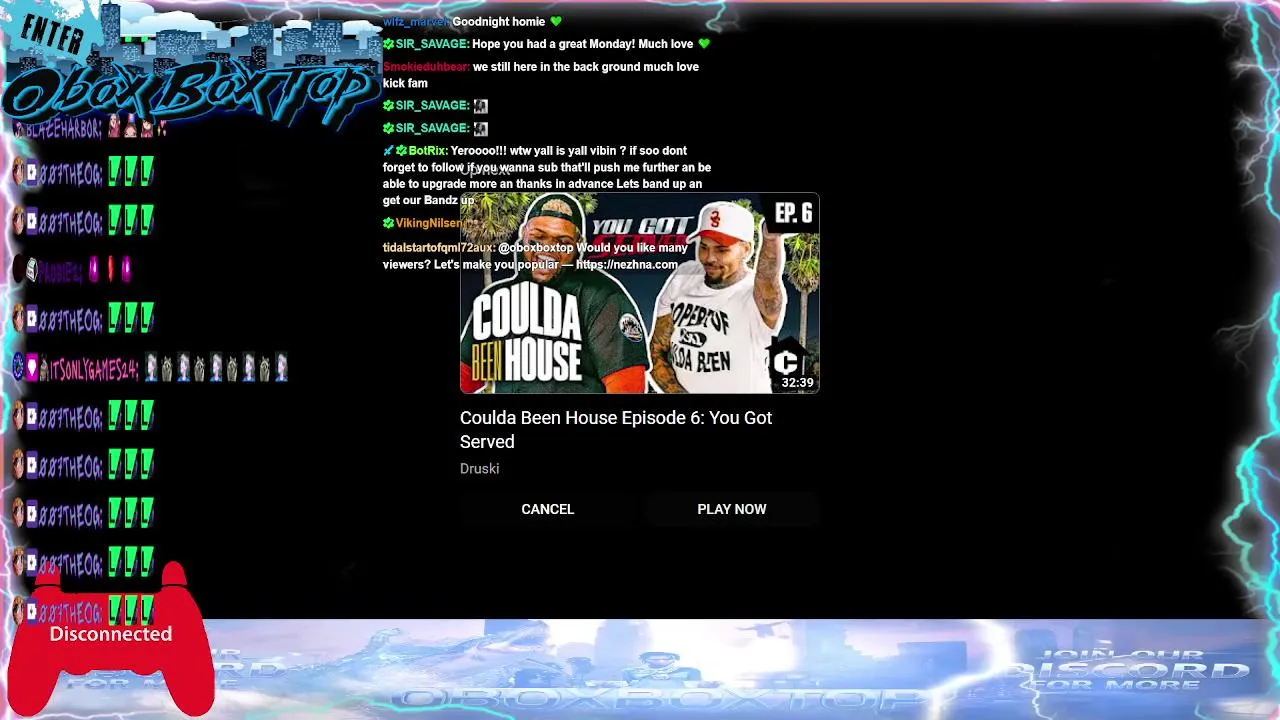Cancel the Up next autoplay
The image size is (1280, 720).
point(547,509)
